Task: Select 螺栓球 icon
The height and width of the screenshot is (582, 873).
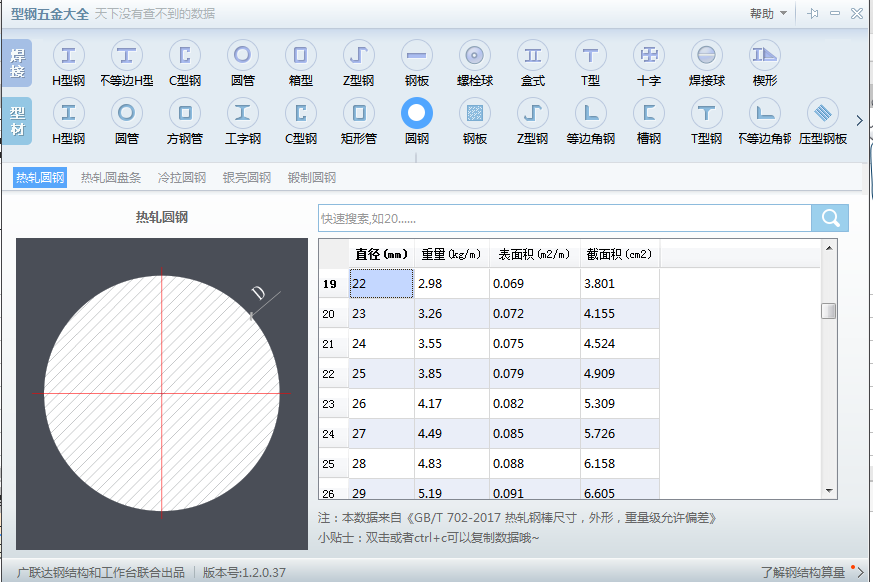Action: coord(474,55)
